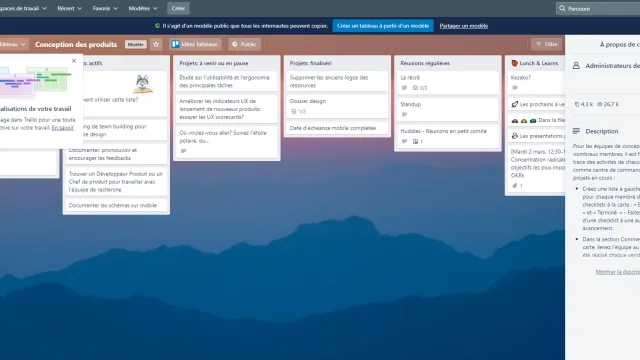Click the attachment icon on Mardi 2 mars card
The width and height of the screenshot is (640, 360).
[x=515, y=186]
